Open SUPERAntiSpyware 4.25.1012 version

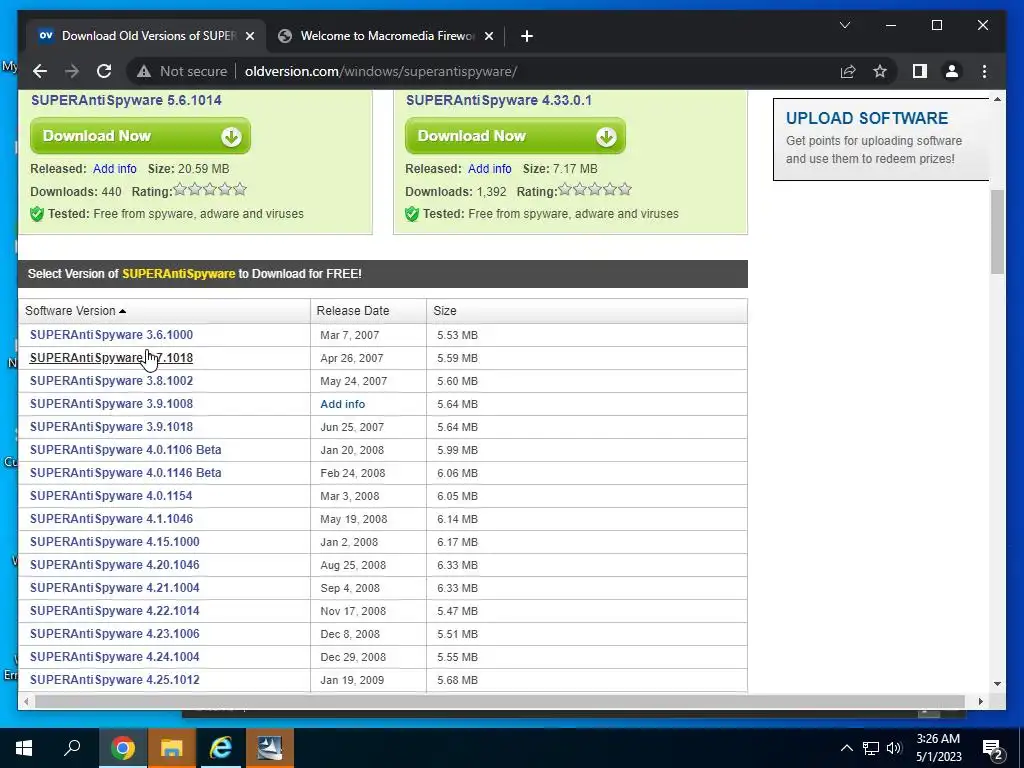click(x=114, y=680)
